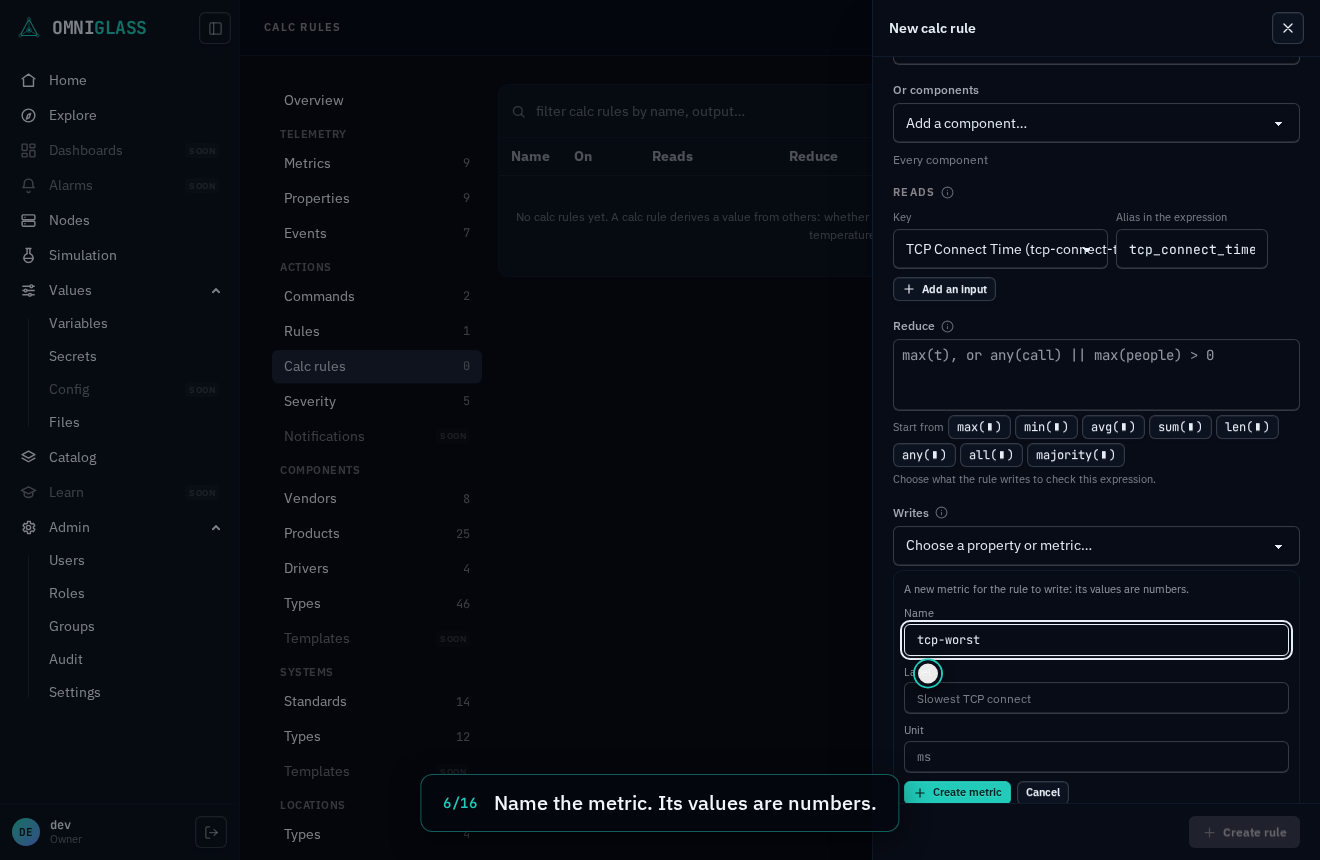
Task: Click the Writes info icon
Action: (x=942, y=513)
